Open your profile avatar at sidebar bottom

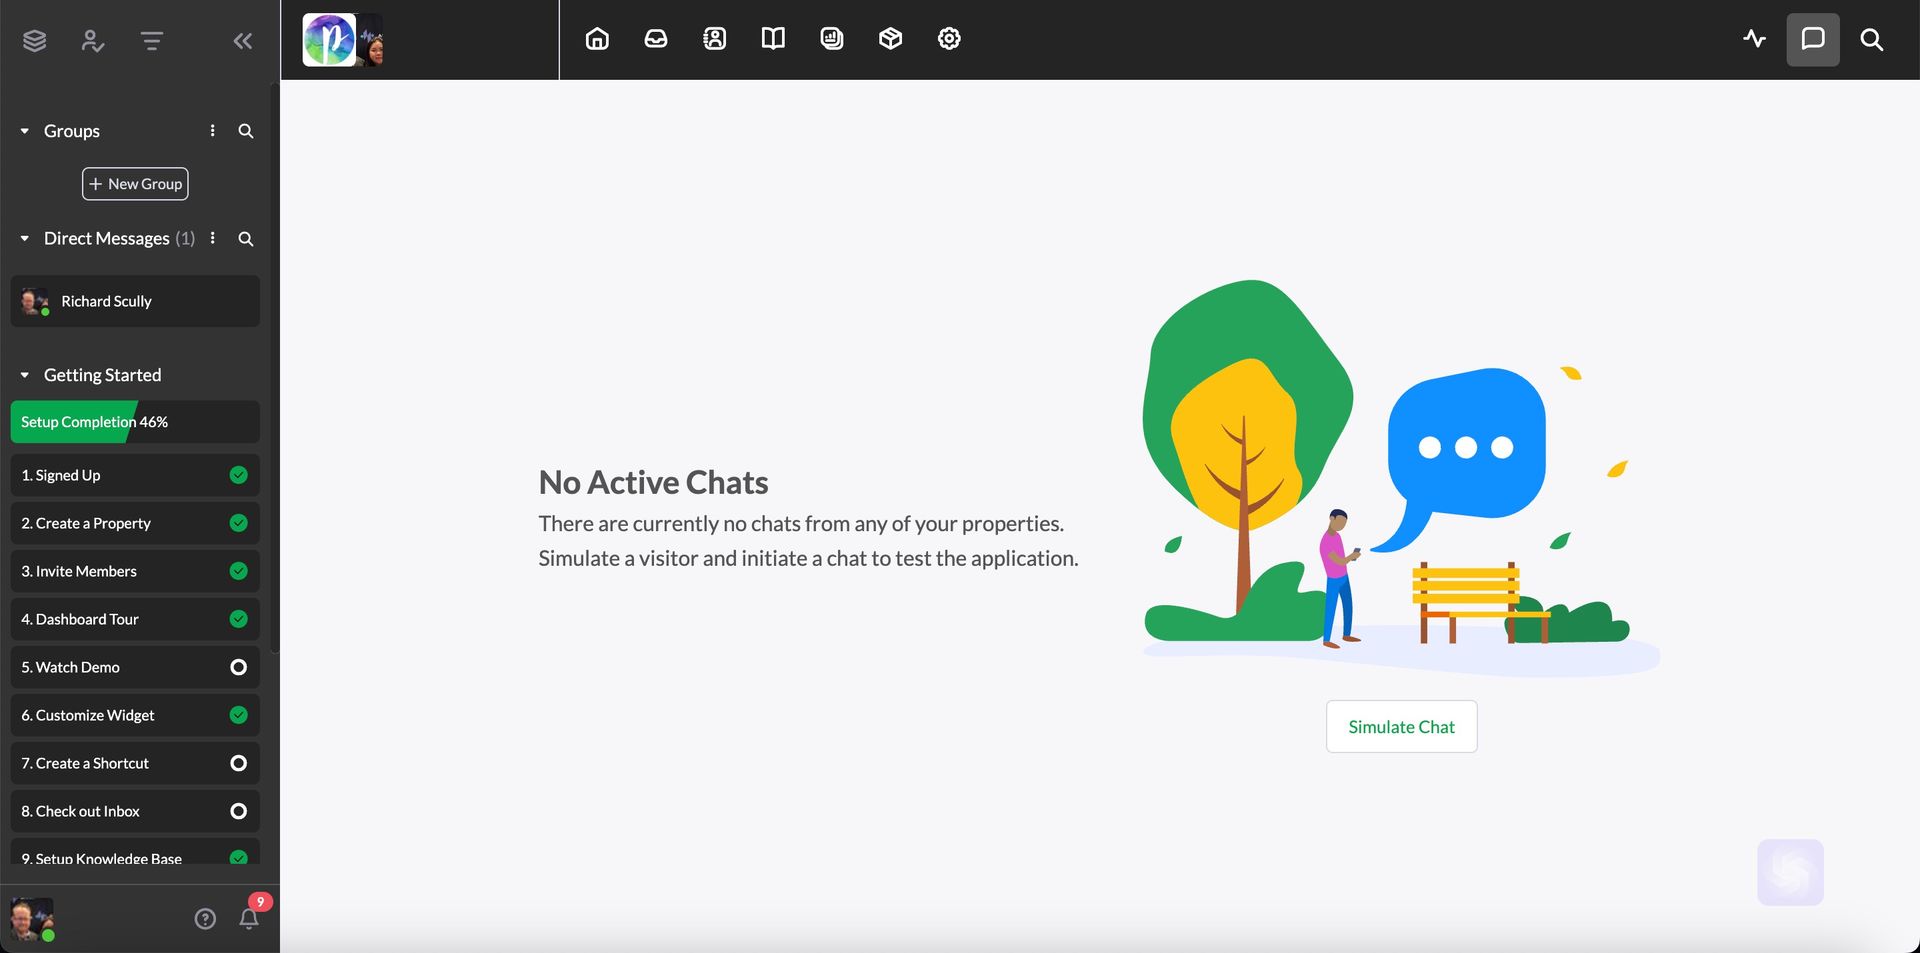click(32, 919)
